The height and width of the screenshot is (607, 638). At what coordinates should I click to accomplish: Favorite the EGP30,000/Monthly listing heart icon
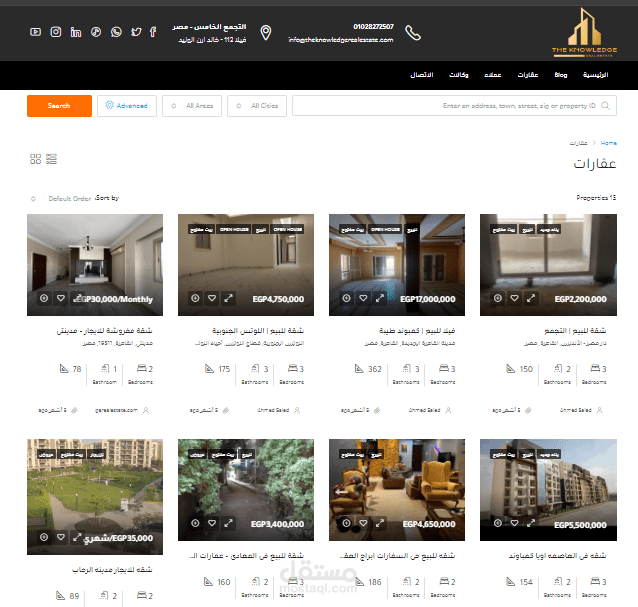61,298
